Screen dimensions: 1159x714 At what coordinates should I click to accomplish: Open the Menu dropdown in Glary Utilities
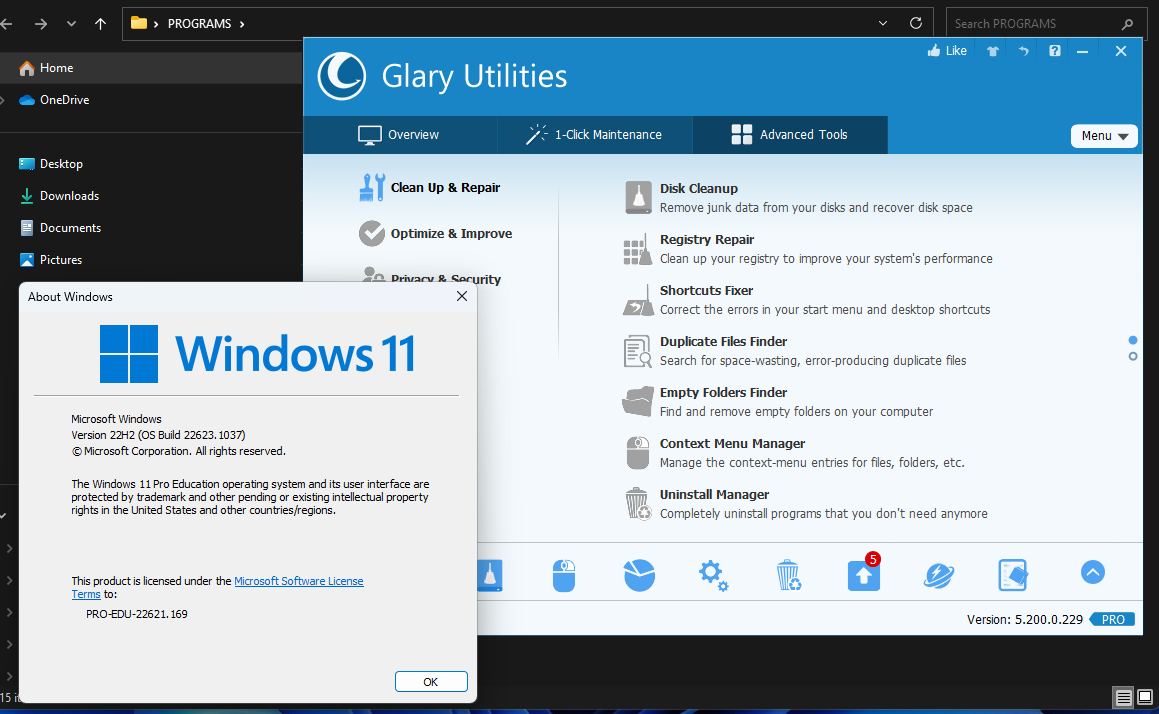pyautogui.click(x=1104, y=136)
